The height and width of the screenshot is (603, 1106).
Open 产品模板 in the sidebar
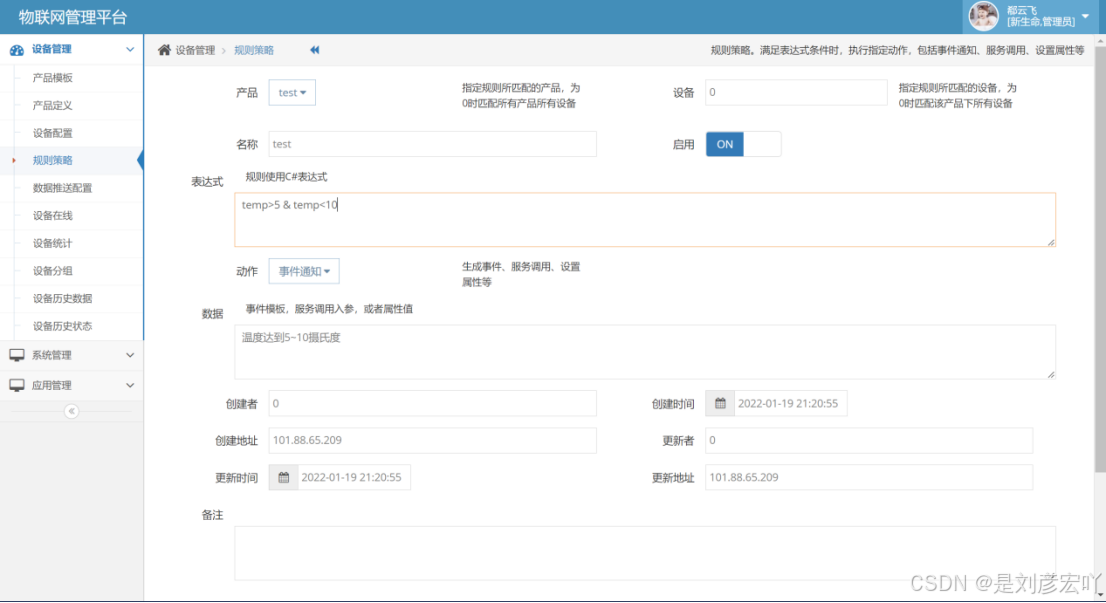(x=53, y=78)
